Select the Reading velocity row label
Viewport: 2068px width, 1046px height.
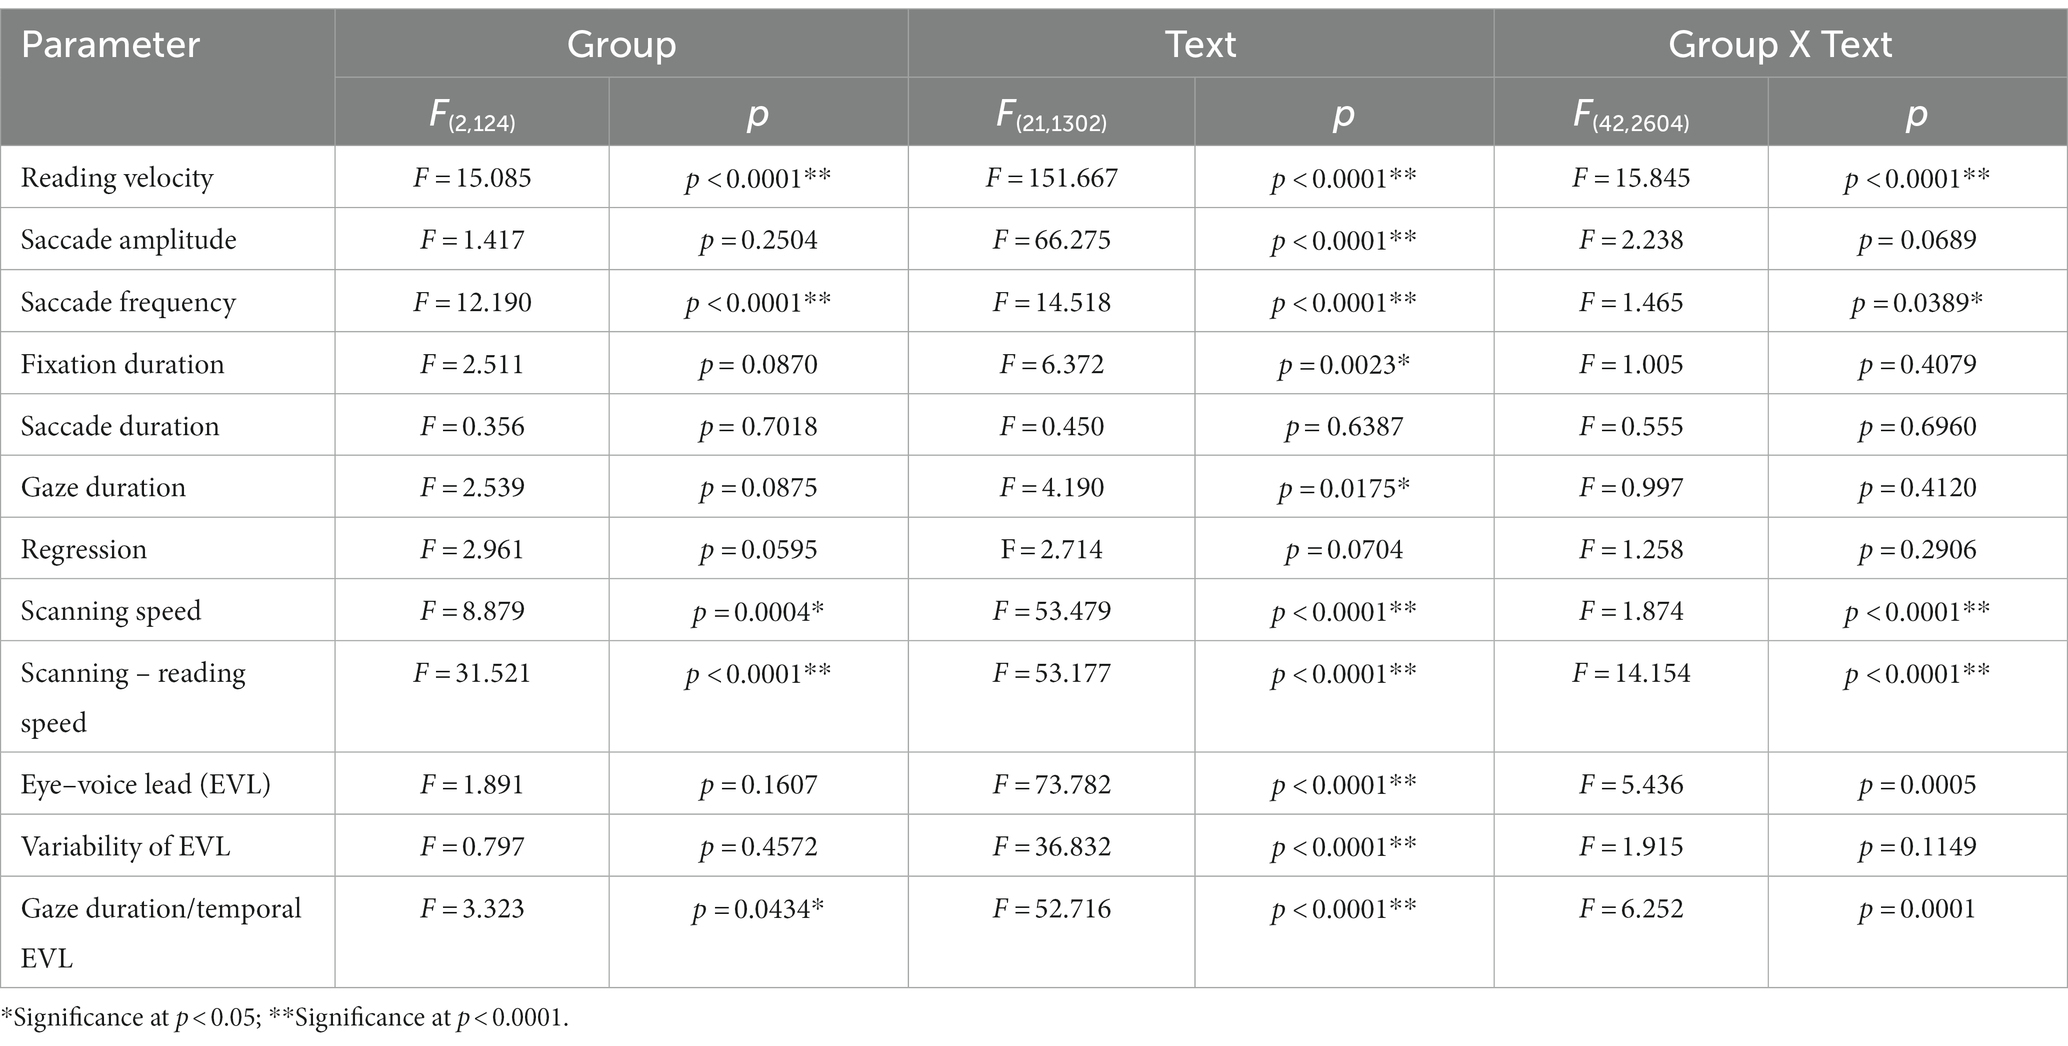pyautogui.click(x=117, y=178)
